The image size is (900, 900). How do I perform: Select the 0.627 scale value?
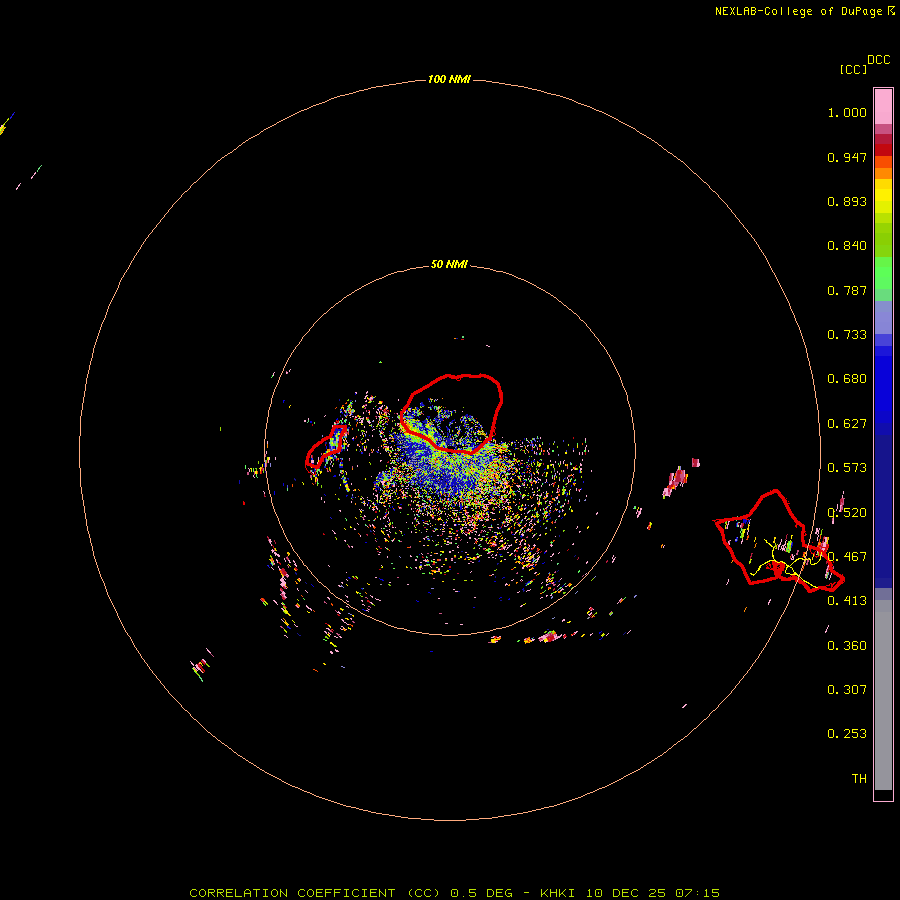point(847,424)
